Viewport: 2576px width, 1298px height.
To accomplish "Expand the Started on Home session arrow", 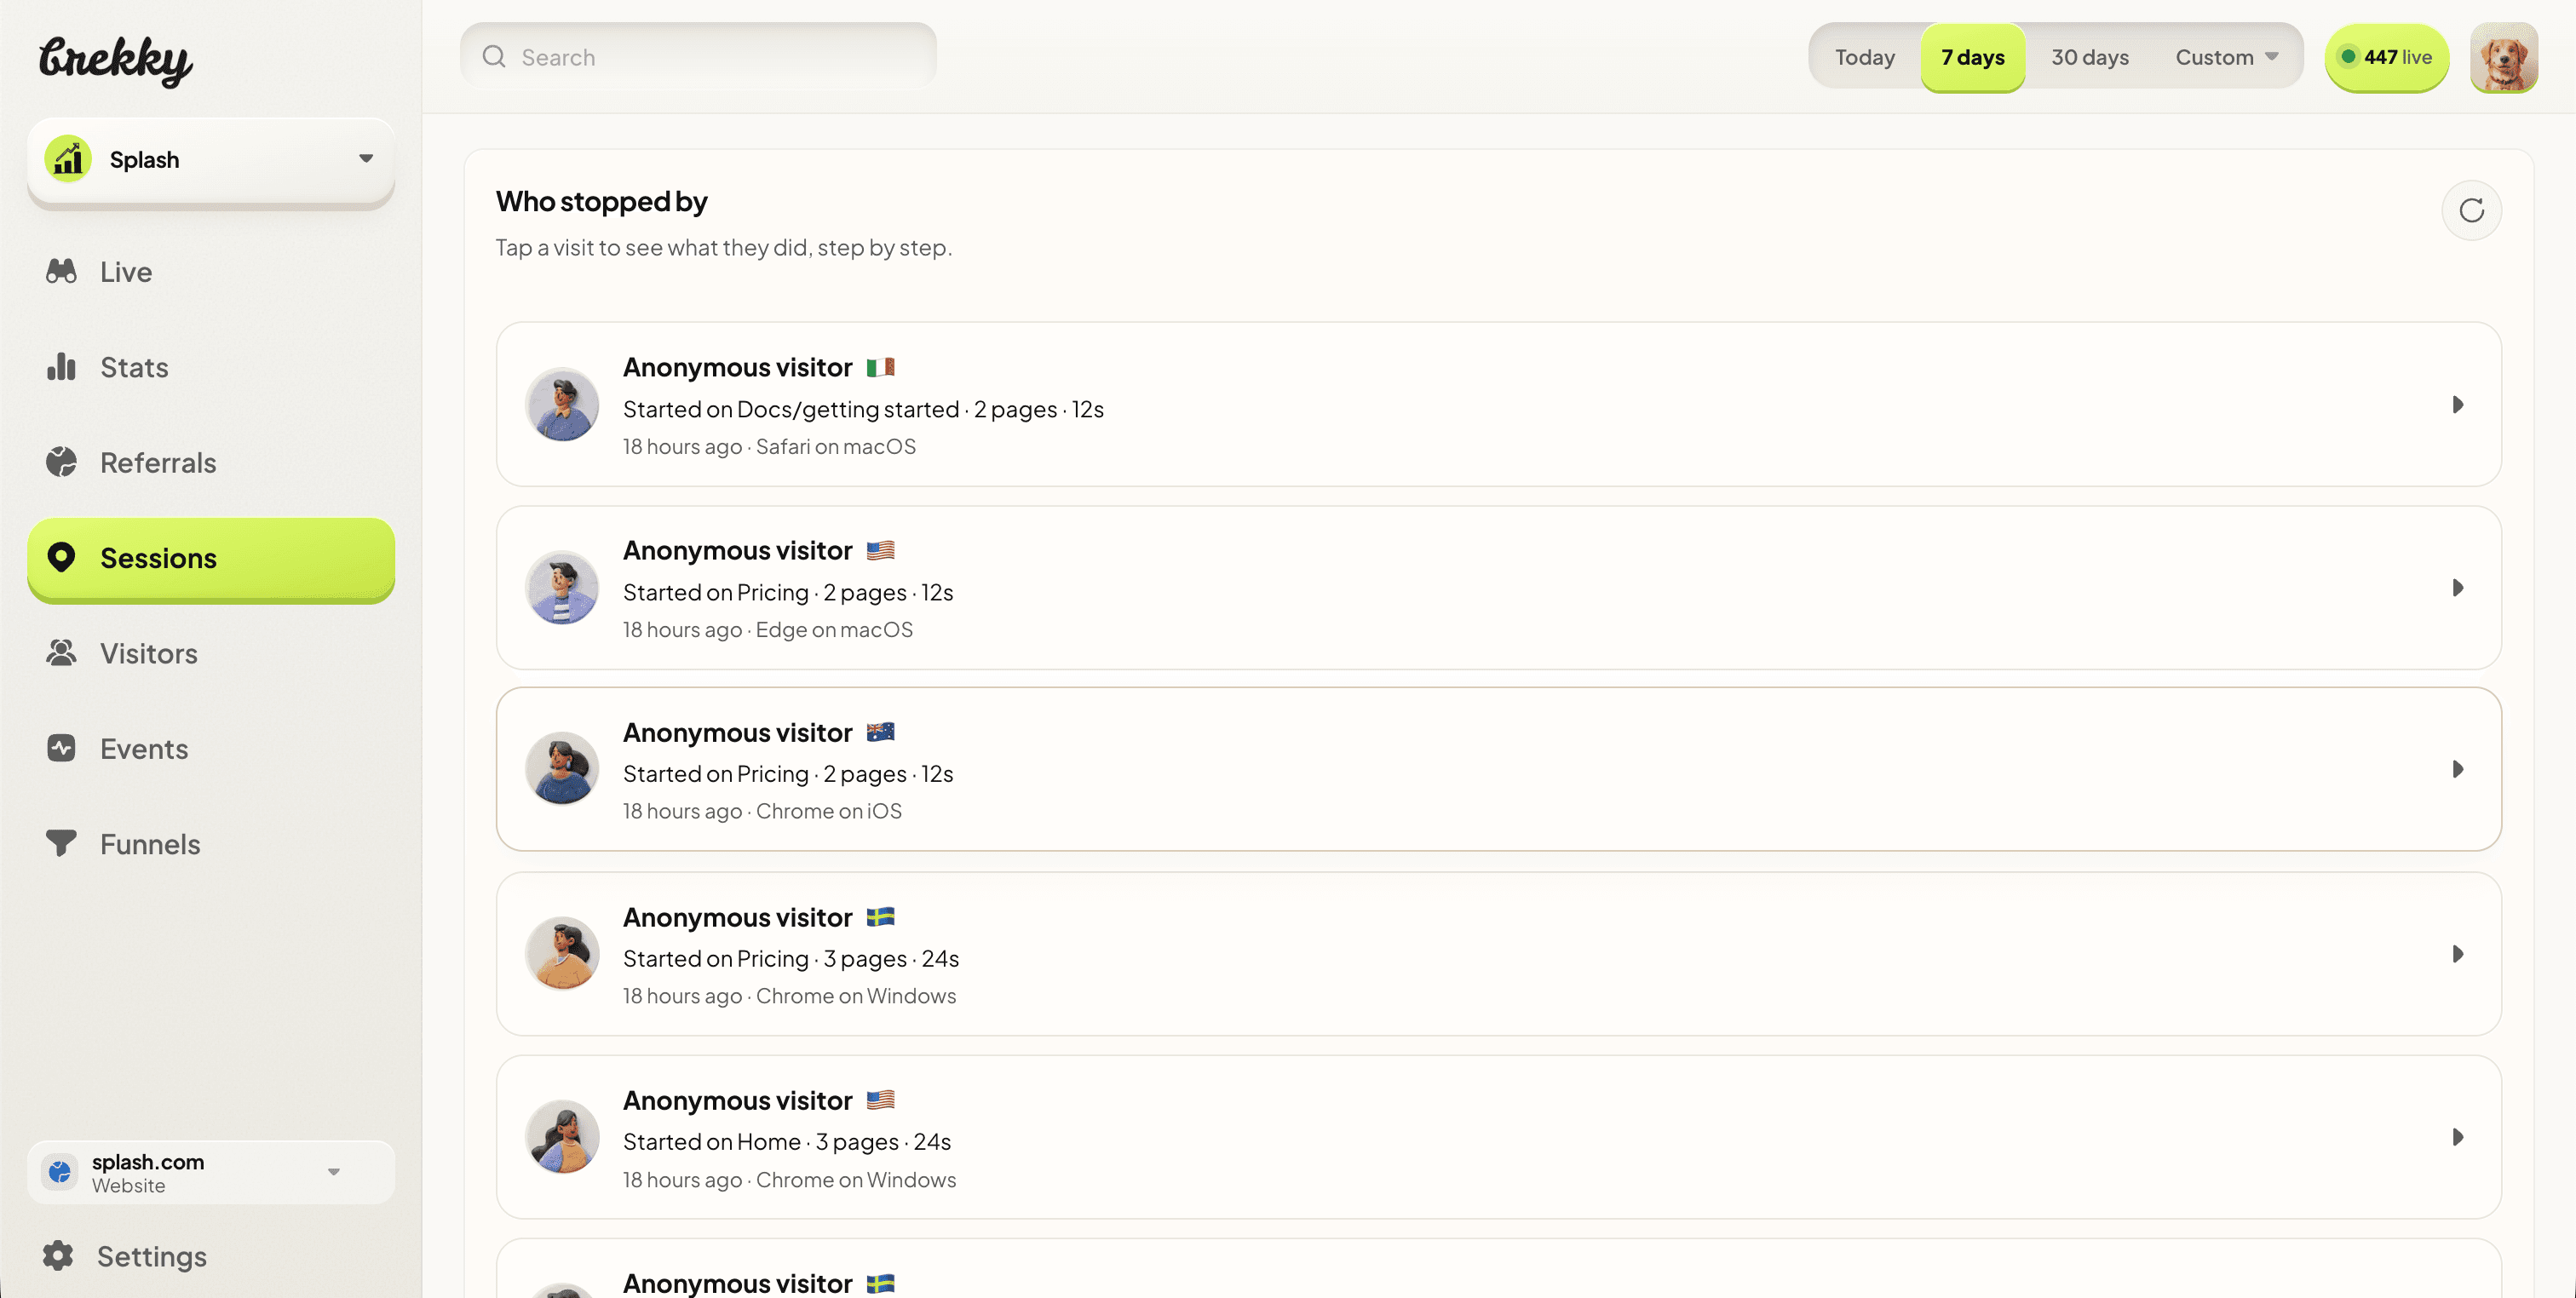I will [2457, 1137].
